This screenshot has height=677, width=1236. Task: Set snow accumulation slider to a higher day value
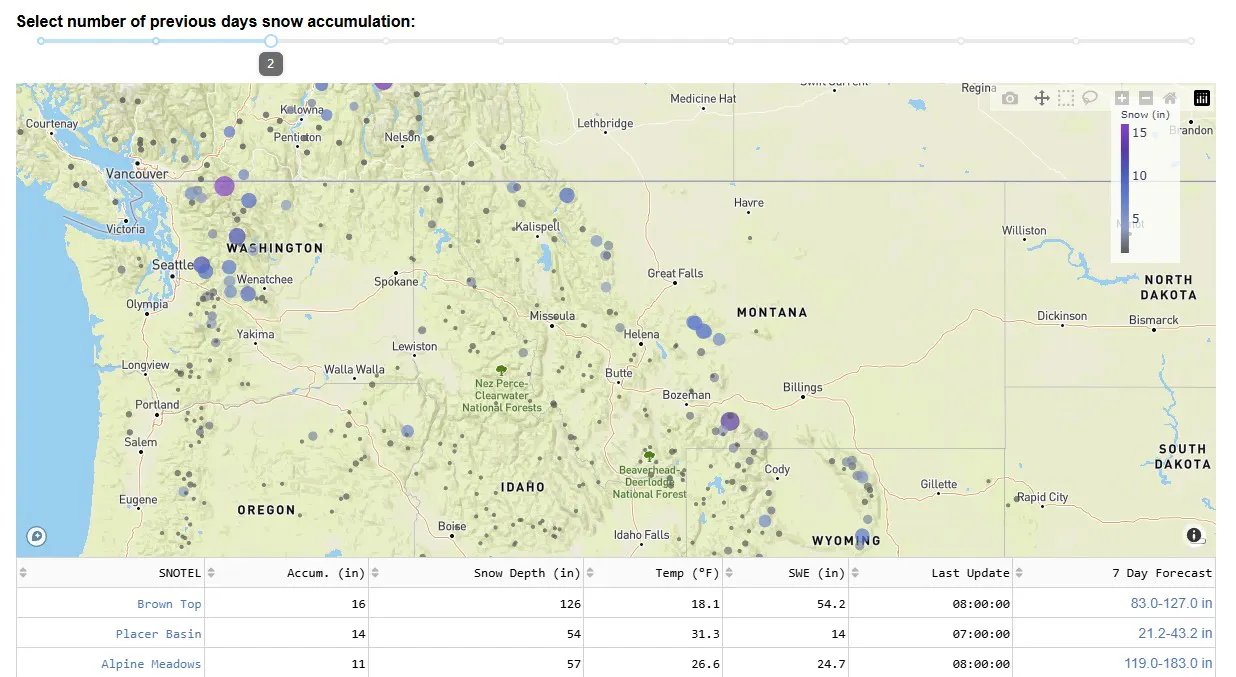386,41
